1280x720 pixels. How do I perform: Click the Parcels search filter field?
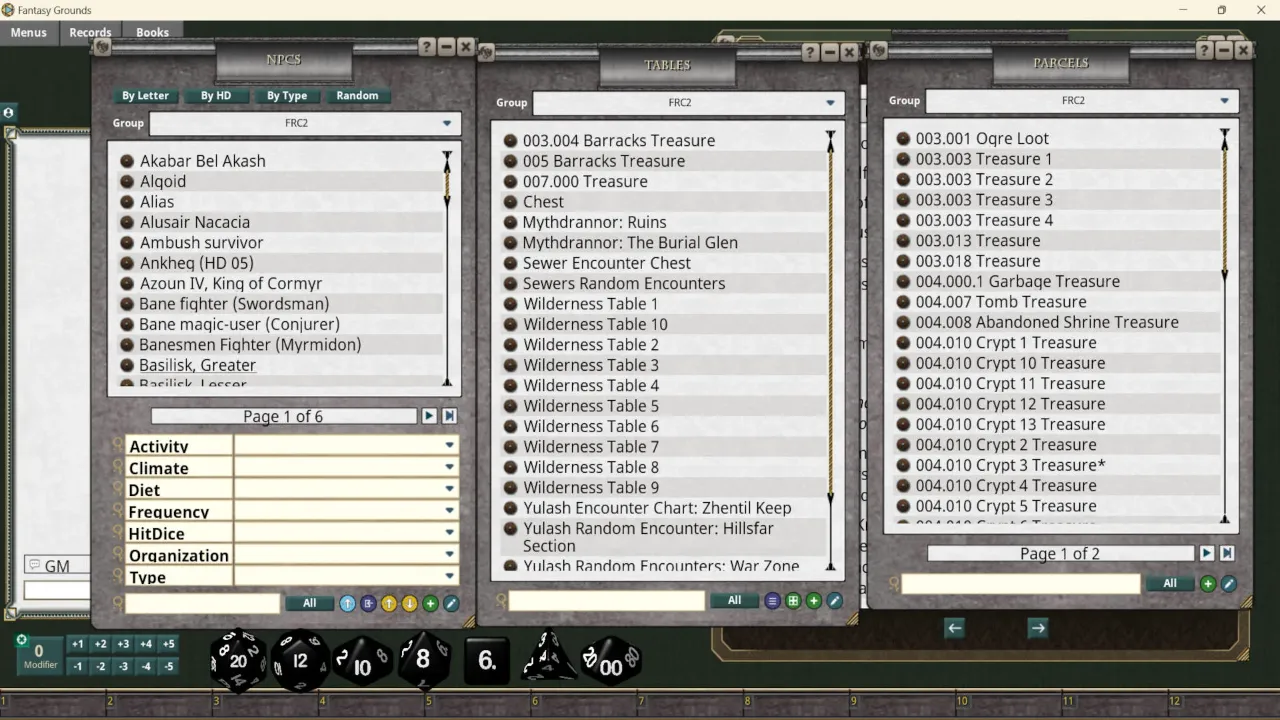pos(1021,584)
